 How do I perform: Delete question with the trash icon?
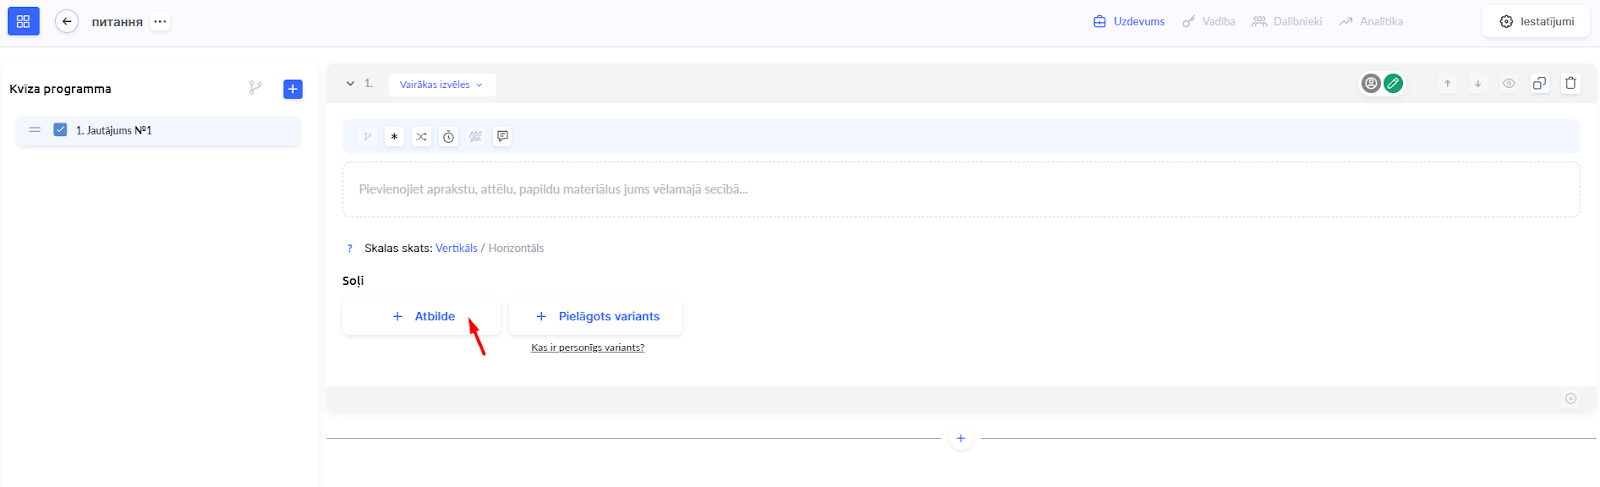1571,84
